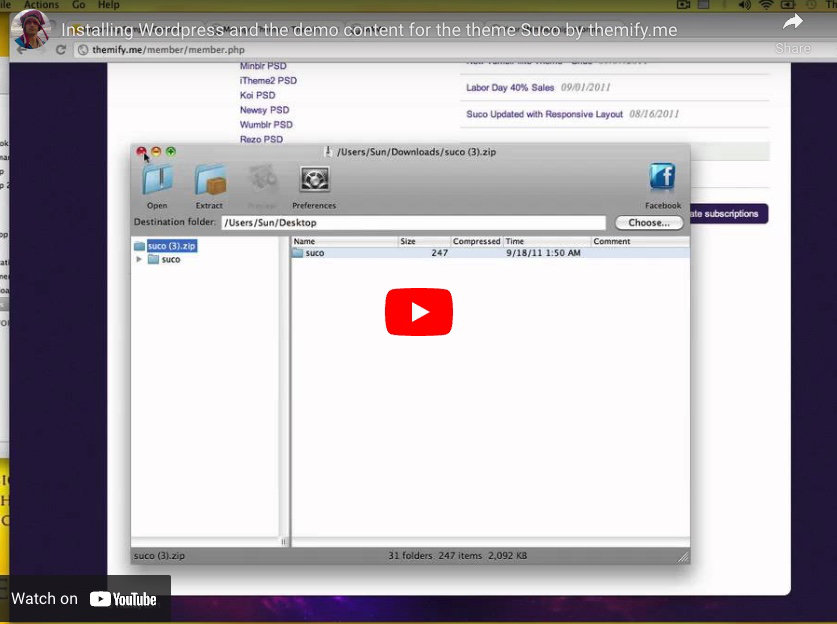Screen dimensions: 837x624
Task: Open the Help menu
Action: pos(108,5)
